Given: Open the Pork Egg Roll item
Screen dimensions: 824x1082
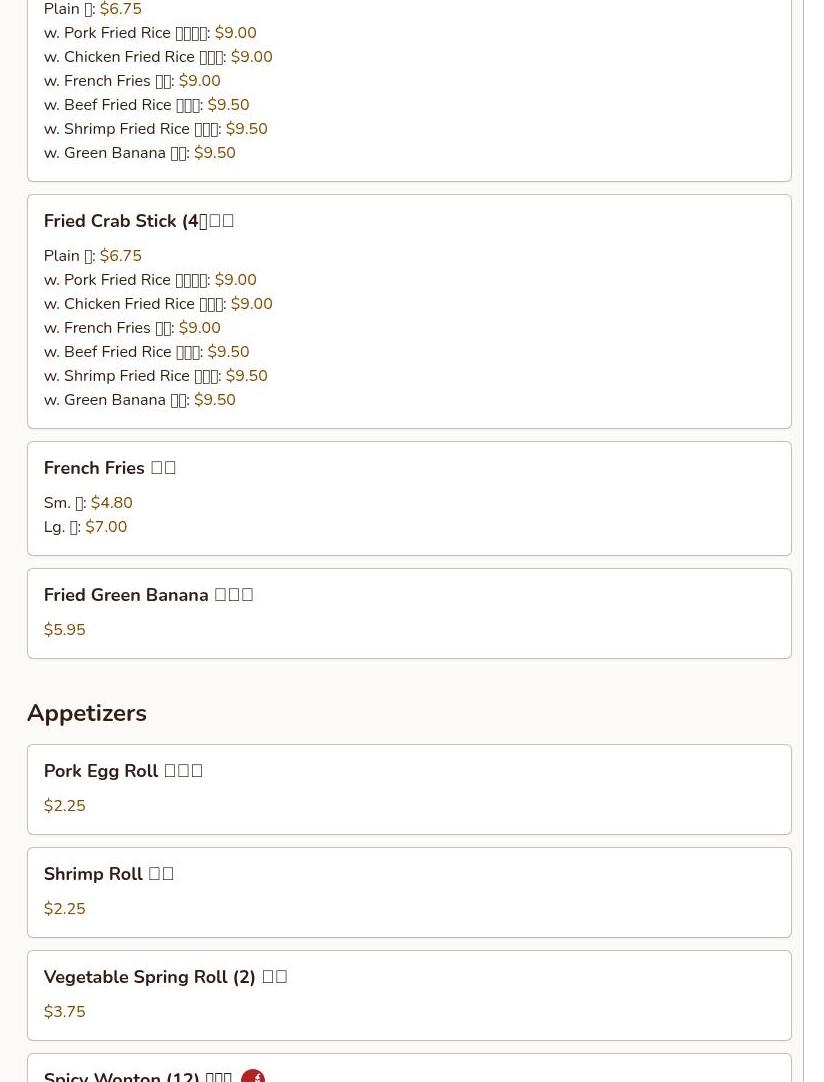Looking at the screenshot, I should point(123,771).
